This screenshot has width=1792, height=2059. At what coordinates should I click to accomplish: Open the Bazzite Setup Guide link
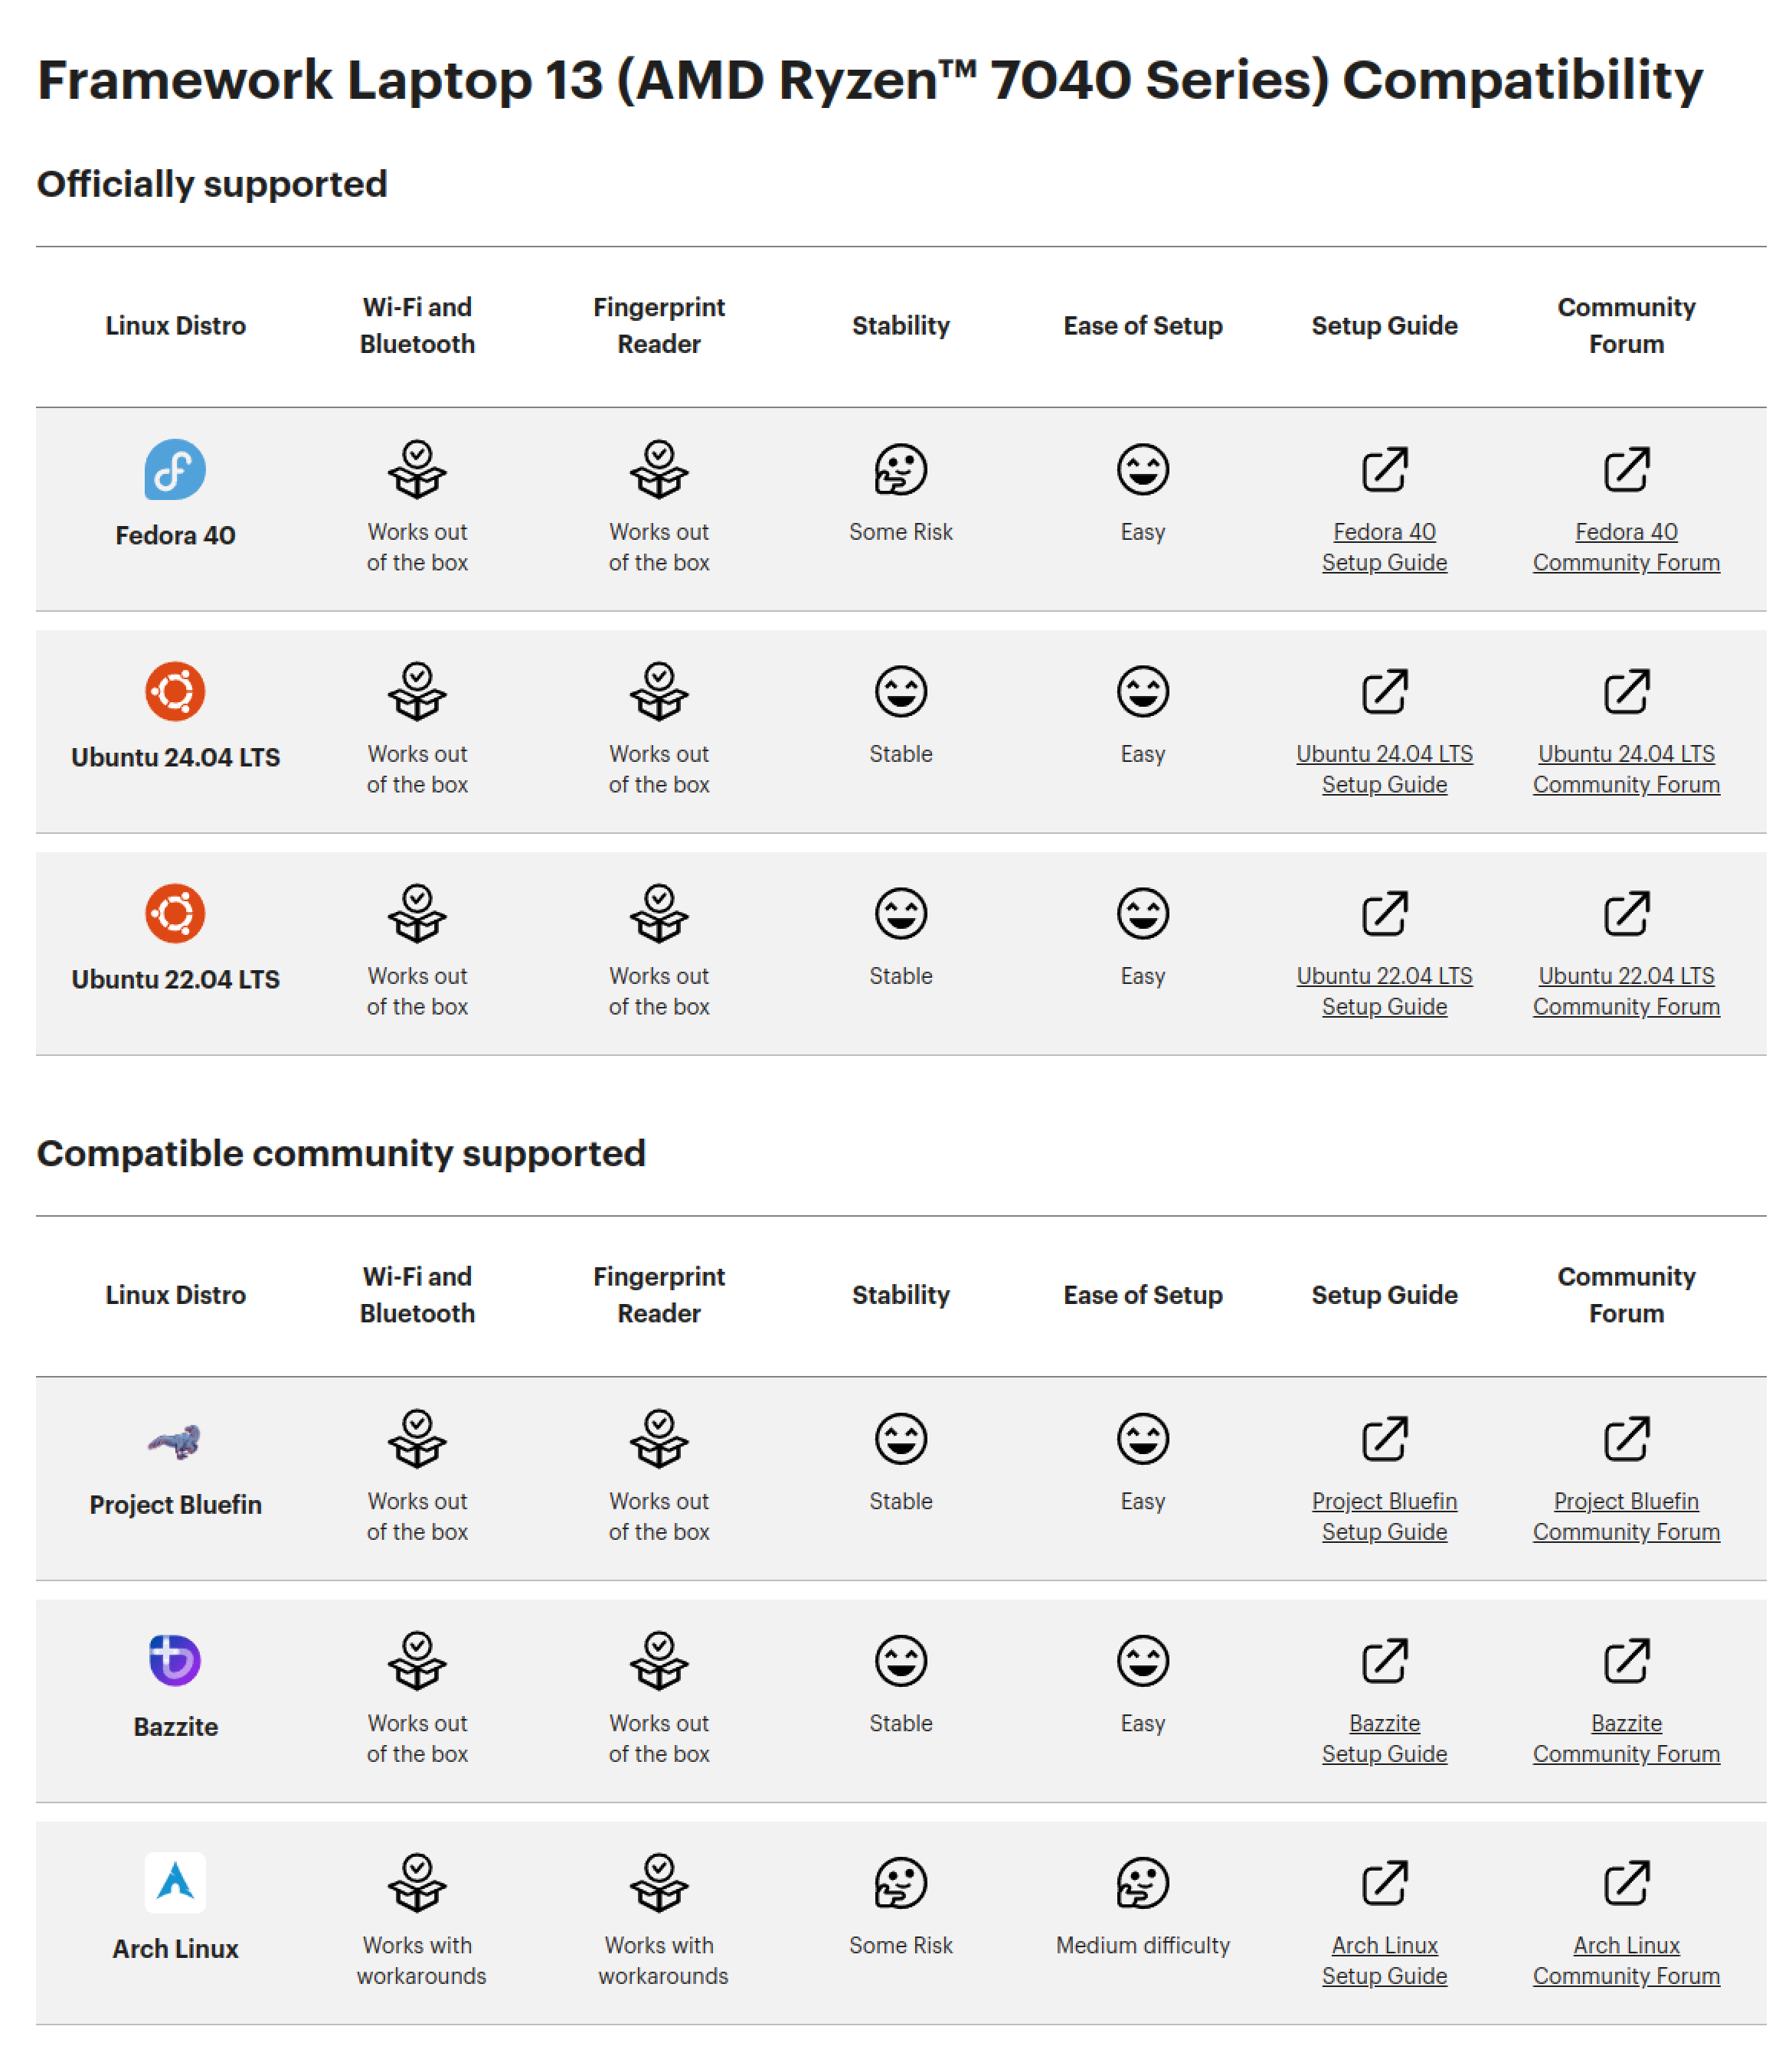[1384, 1738]
